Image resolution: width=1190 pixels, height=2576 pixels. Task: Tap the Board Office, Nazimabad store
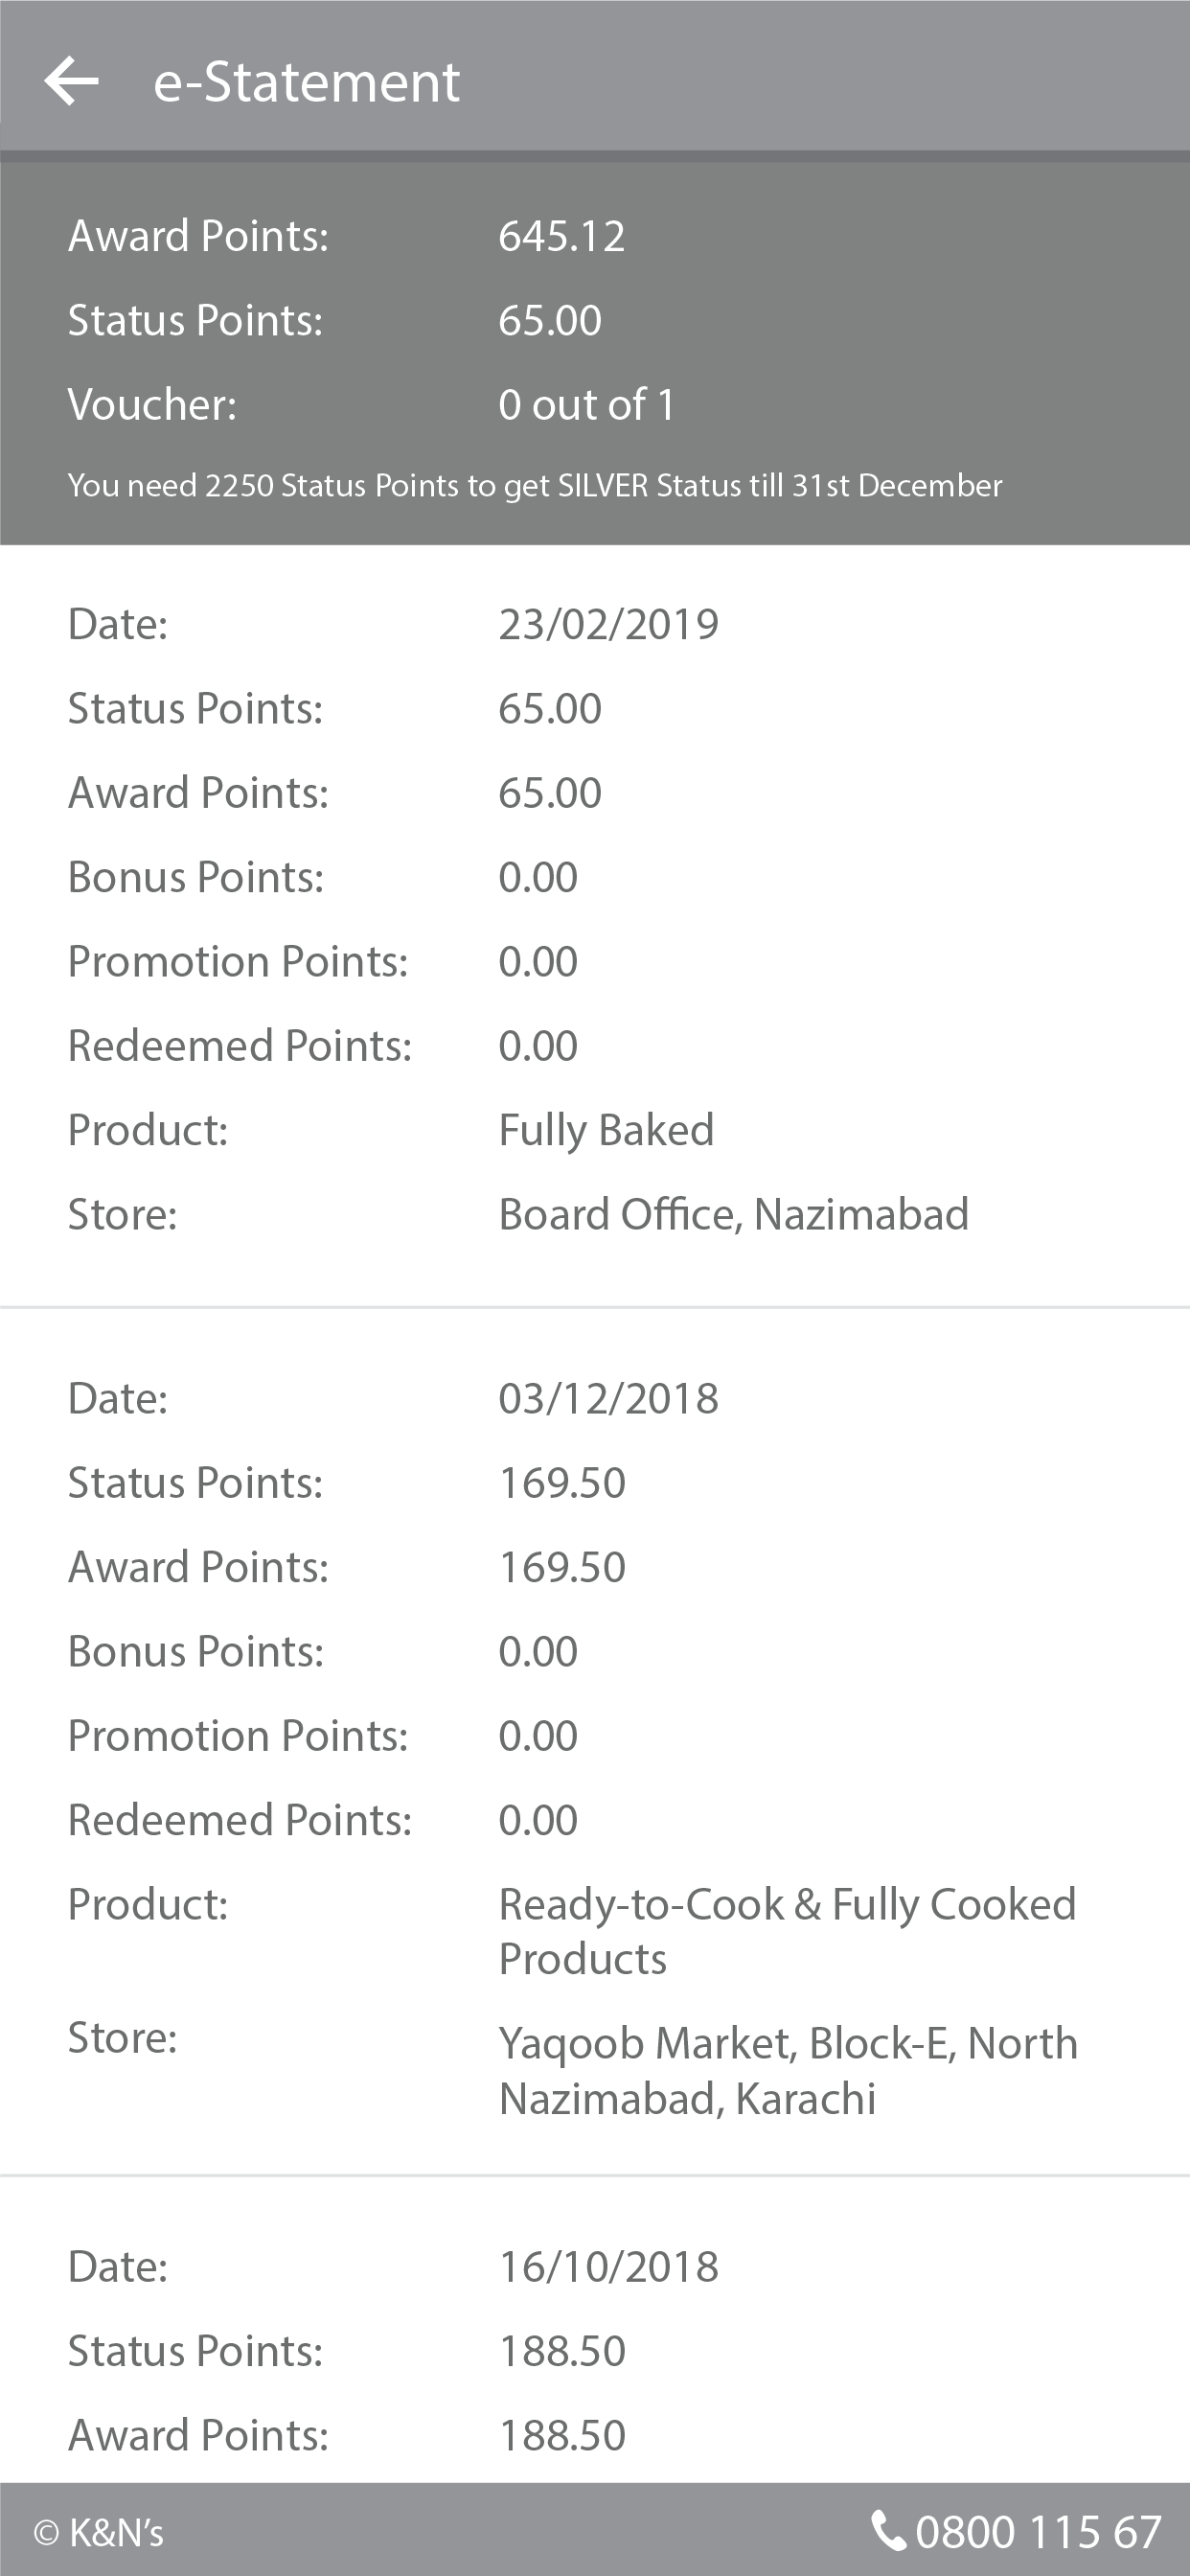[733, 1215]
